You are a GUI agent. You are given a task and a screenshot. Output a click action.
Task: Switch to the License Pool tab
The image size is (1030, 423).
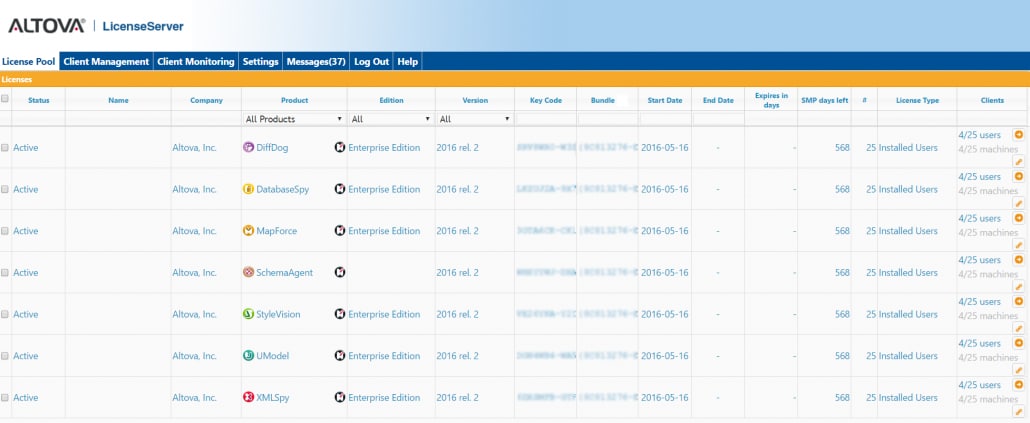click(x=29, y=62)
